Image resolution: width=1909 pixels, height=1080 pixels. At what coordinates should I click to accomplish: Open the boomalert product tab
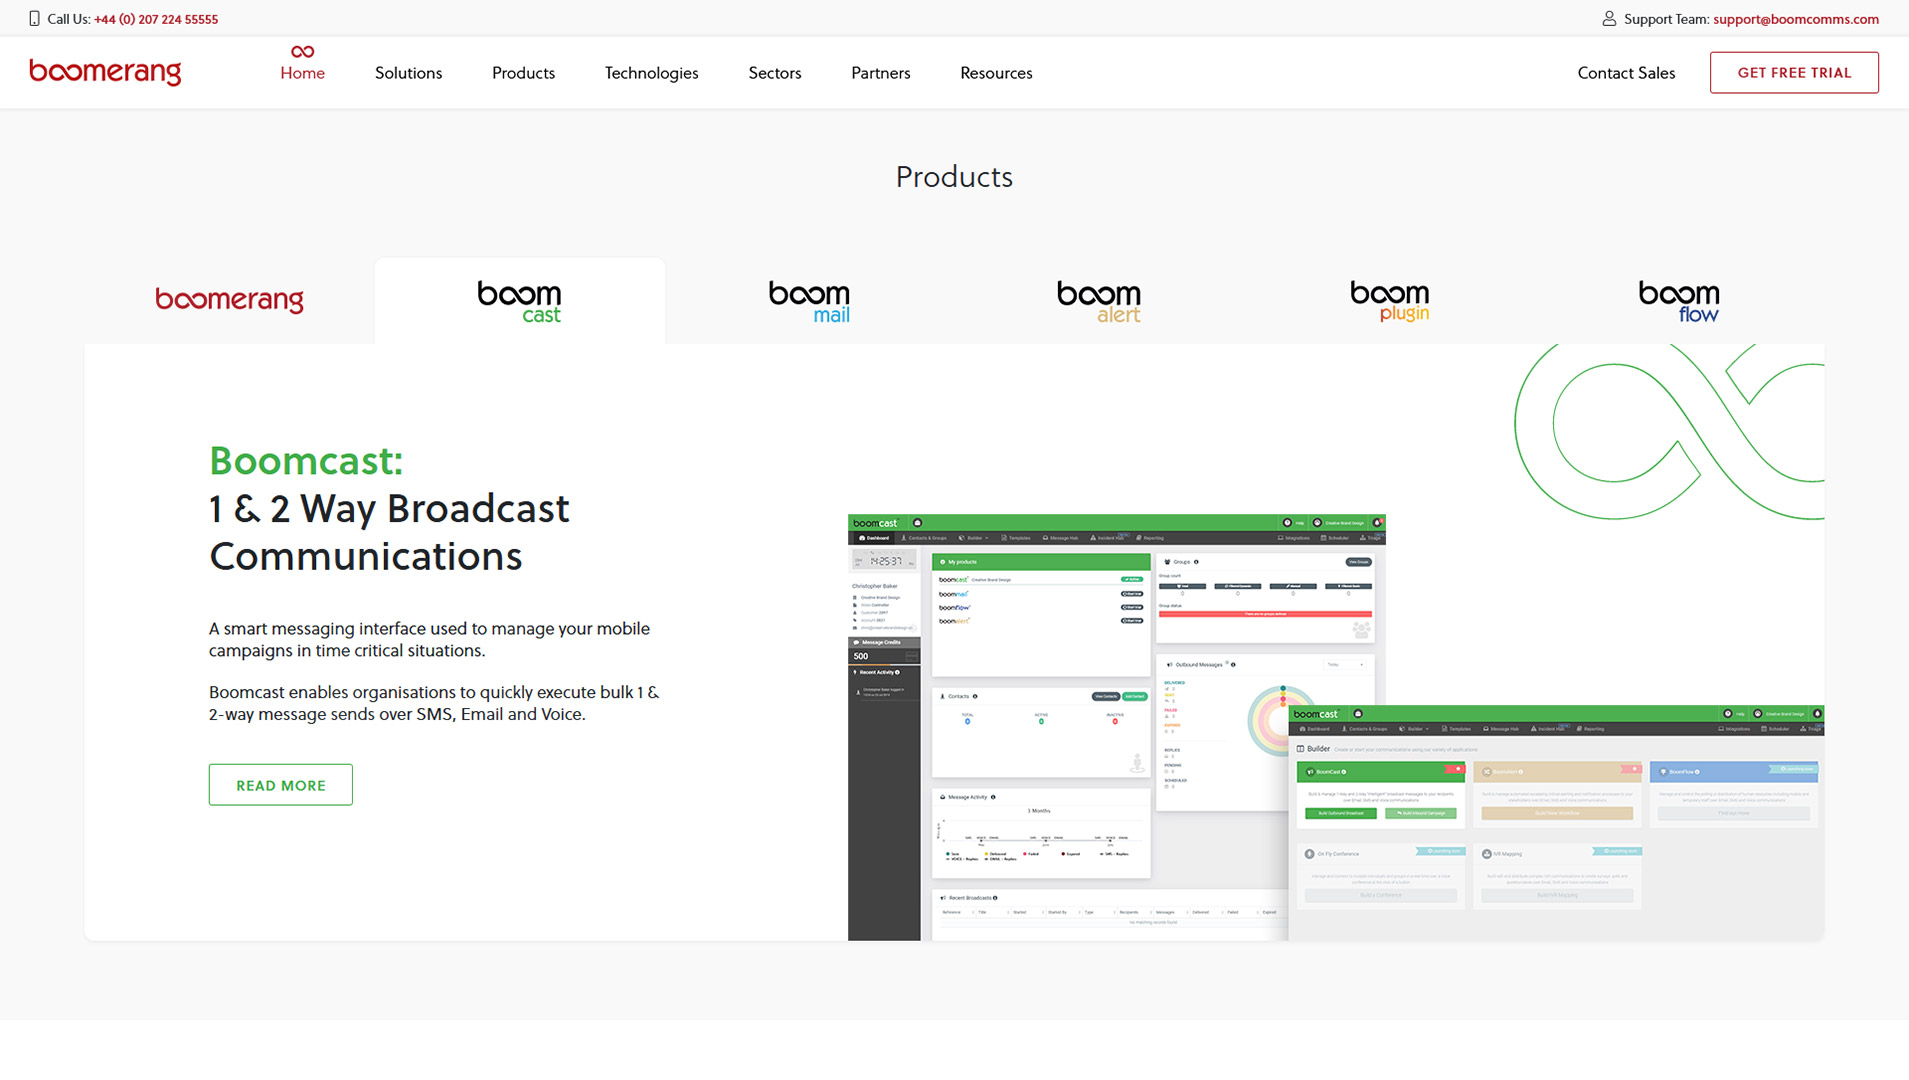pos(1098,301)
